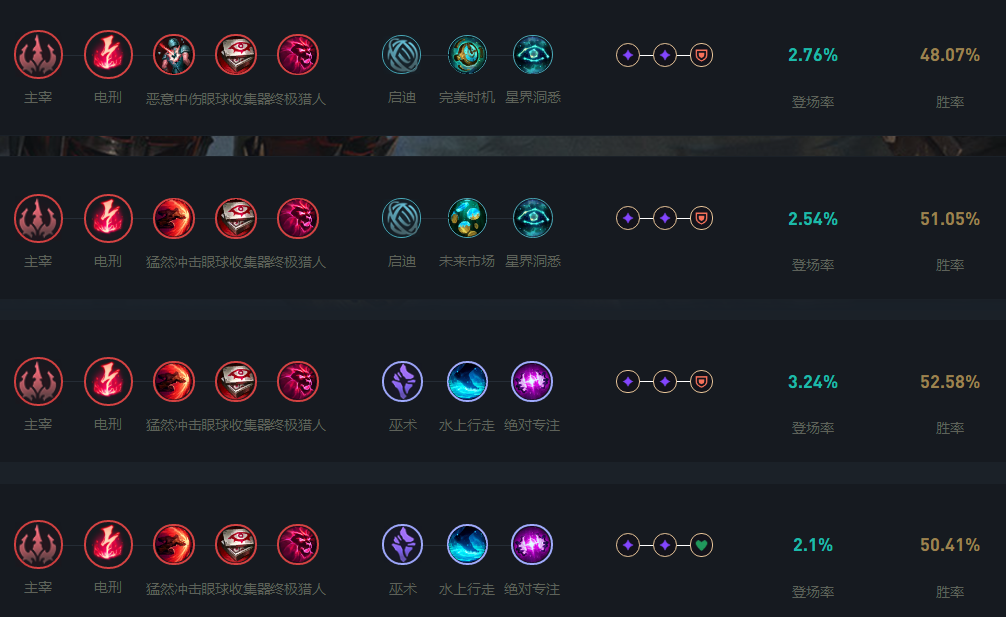Viewport: 1006px width, 617px height.
Task: Click 终极猎人 icon in the 52.58% win-rate row
Action: click(298, 381)
